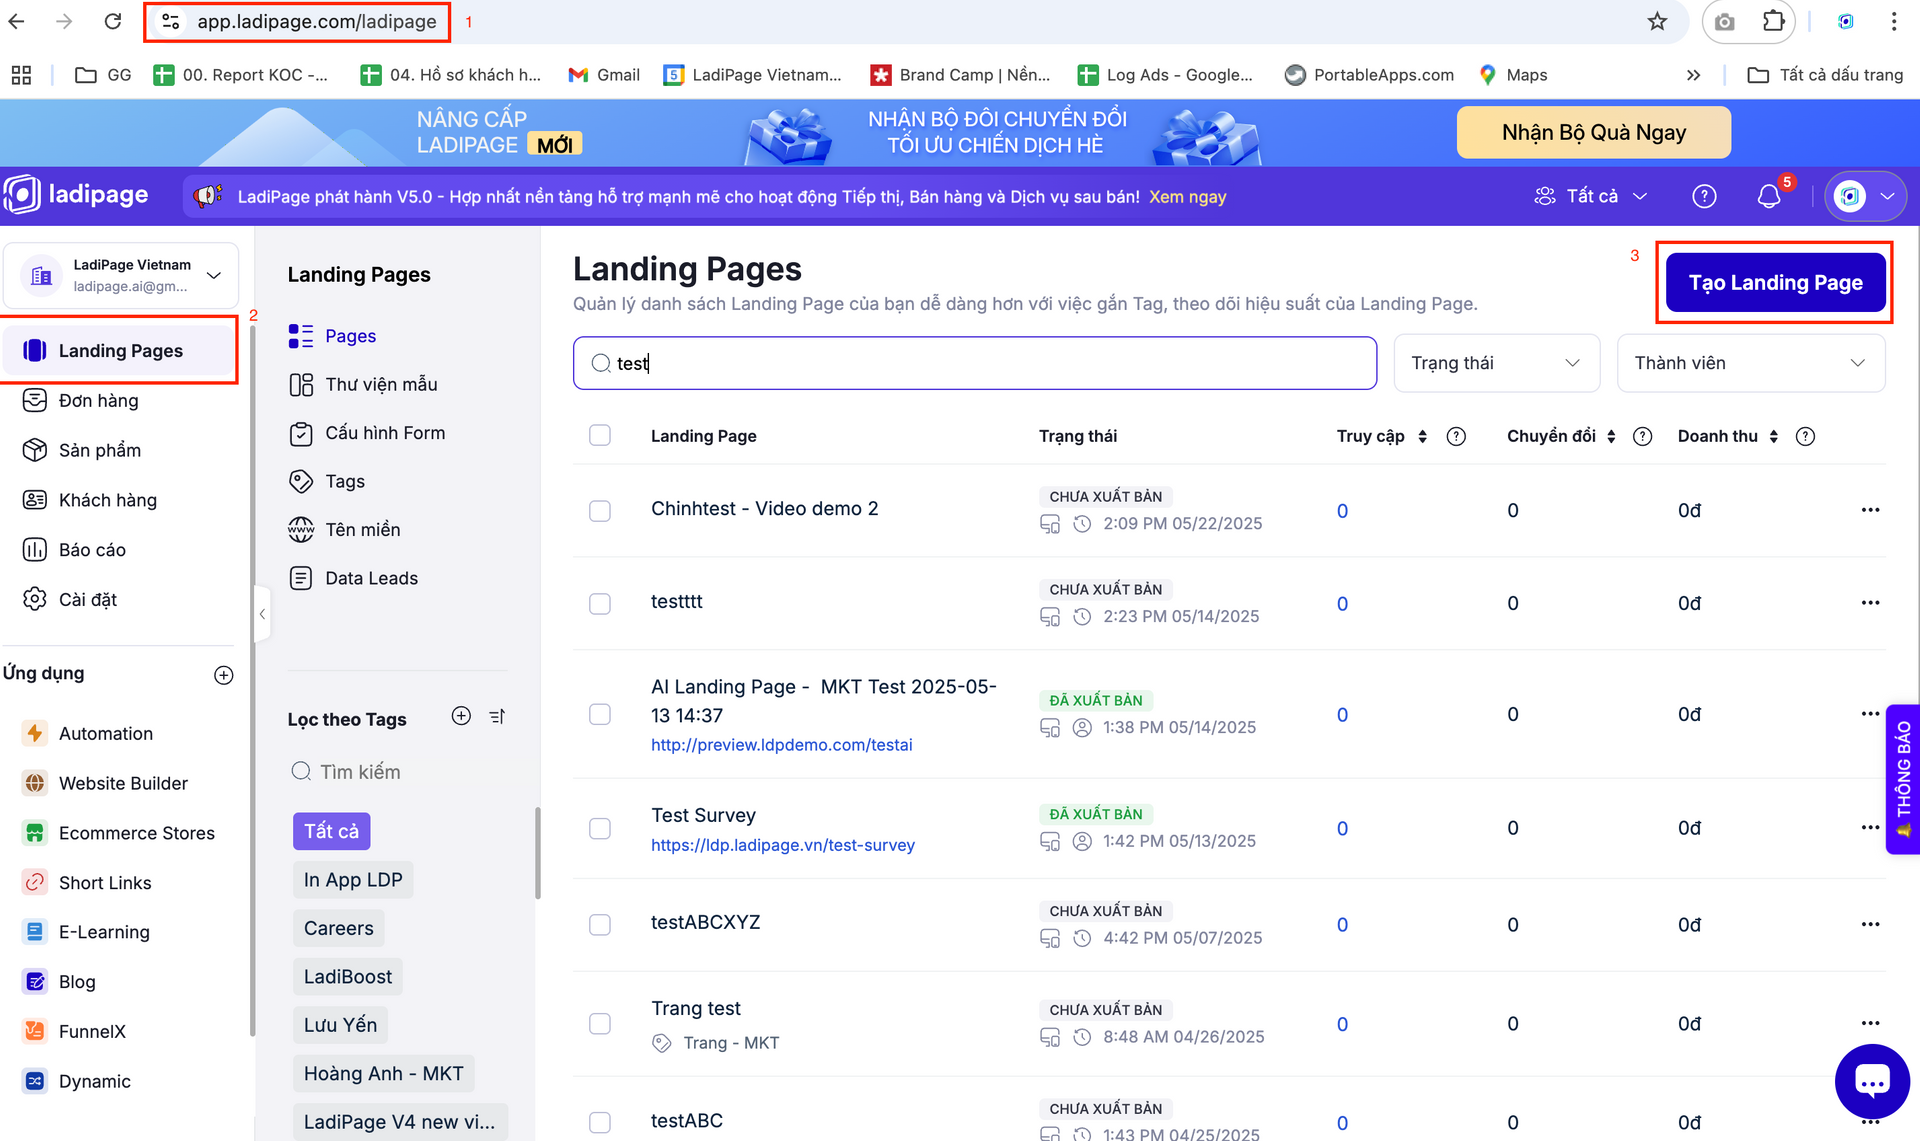The image size is (1920, 1141).
Task: Click the Sản phẩm box icon
Action: [35, 450]
